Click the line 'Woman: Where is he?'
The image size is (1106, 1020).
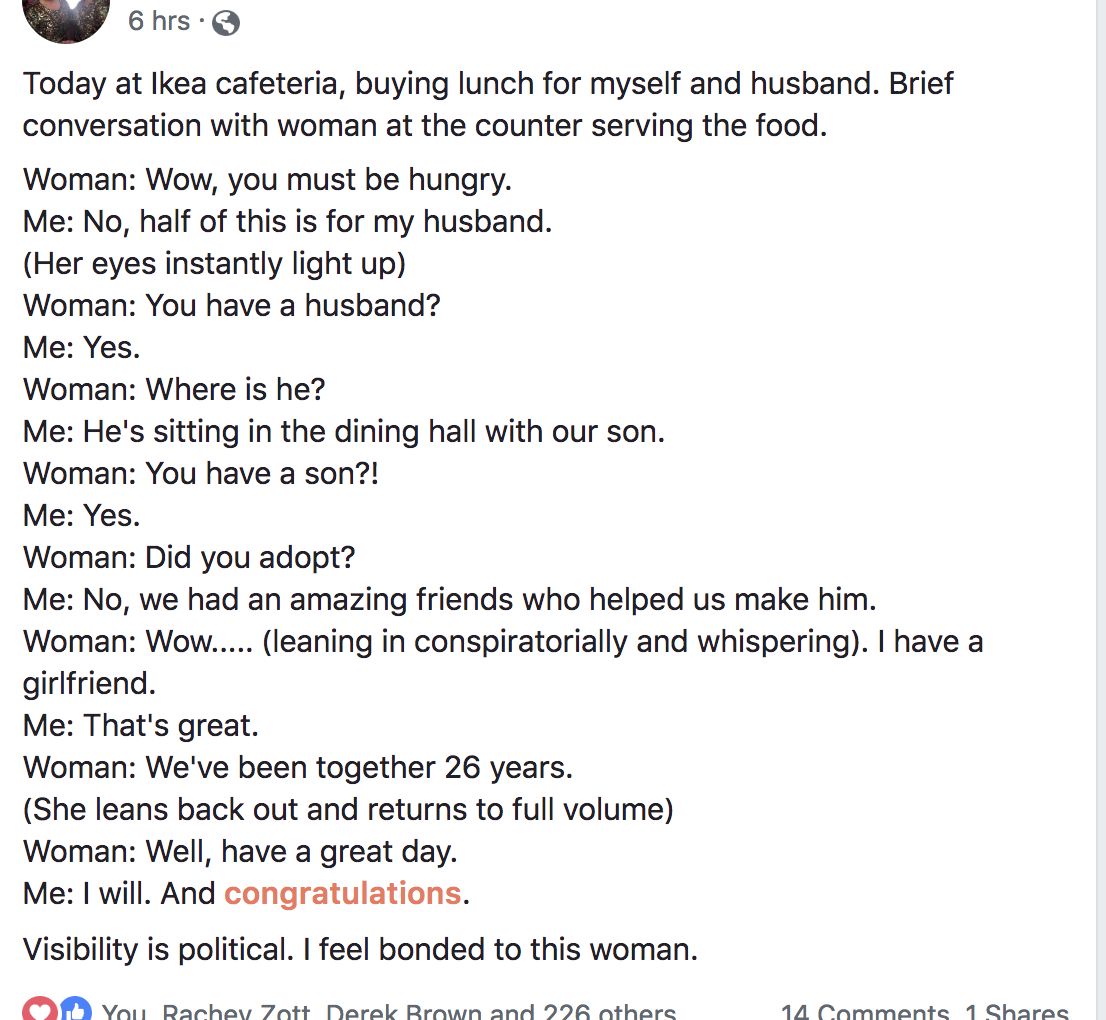coord(174,389)
